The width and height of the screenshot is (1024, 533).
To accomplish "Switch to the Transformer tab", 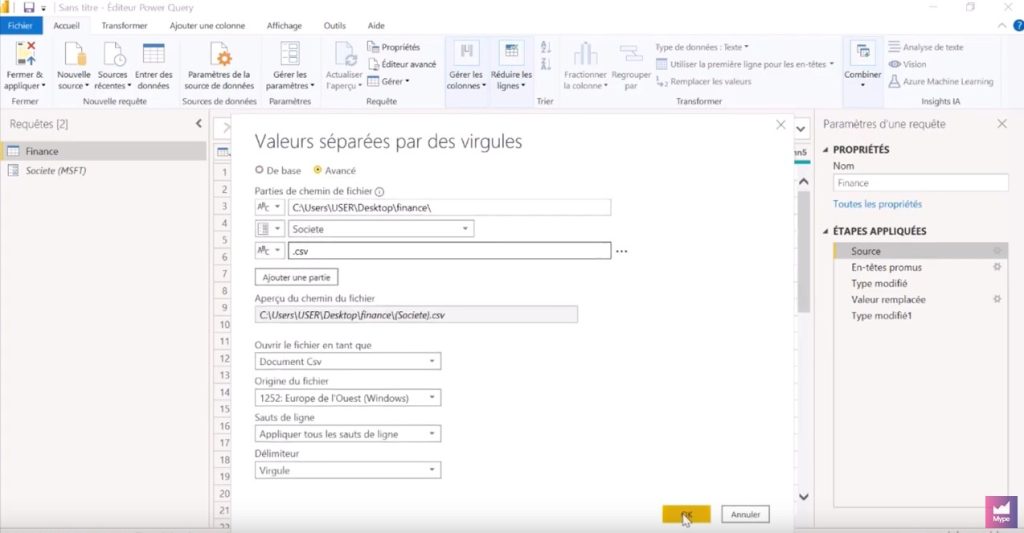I will [124, 25].
